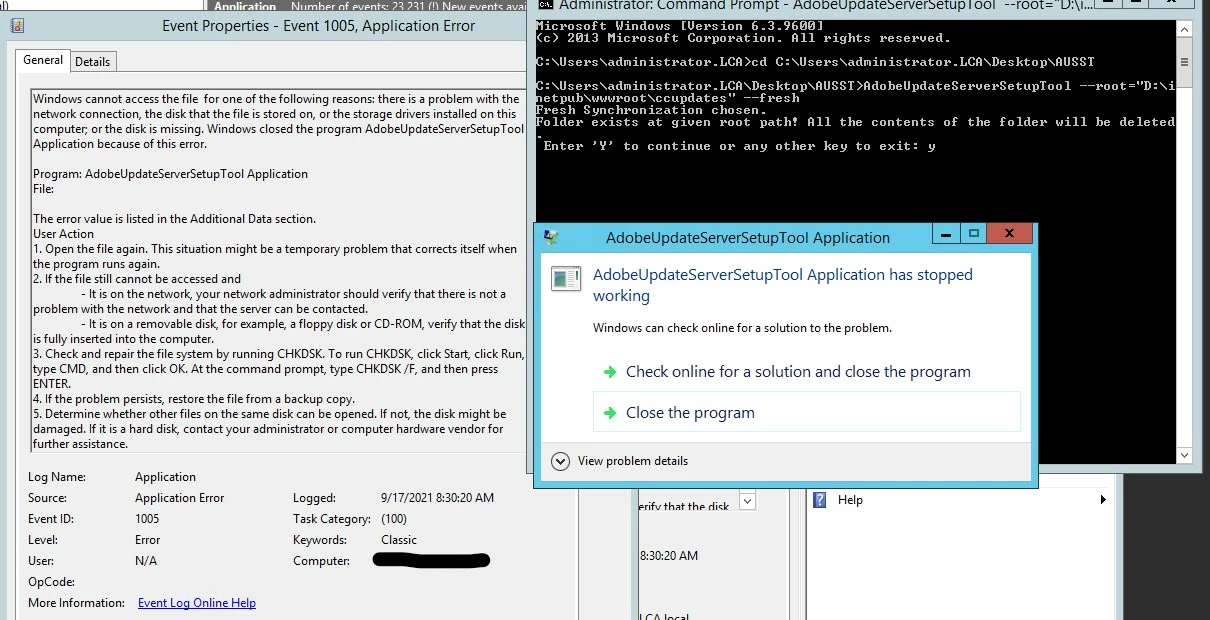Close the AdobeUpdateServerSetupTool error dialog
The height and width of the screenshot is (620, 1210).
1010,233
